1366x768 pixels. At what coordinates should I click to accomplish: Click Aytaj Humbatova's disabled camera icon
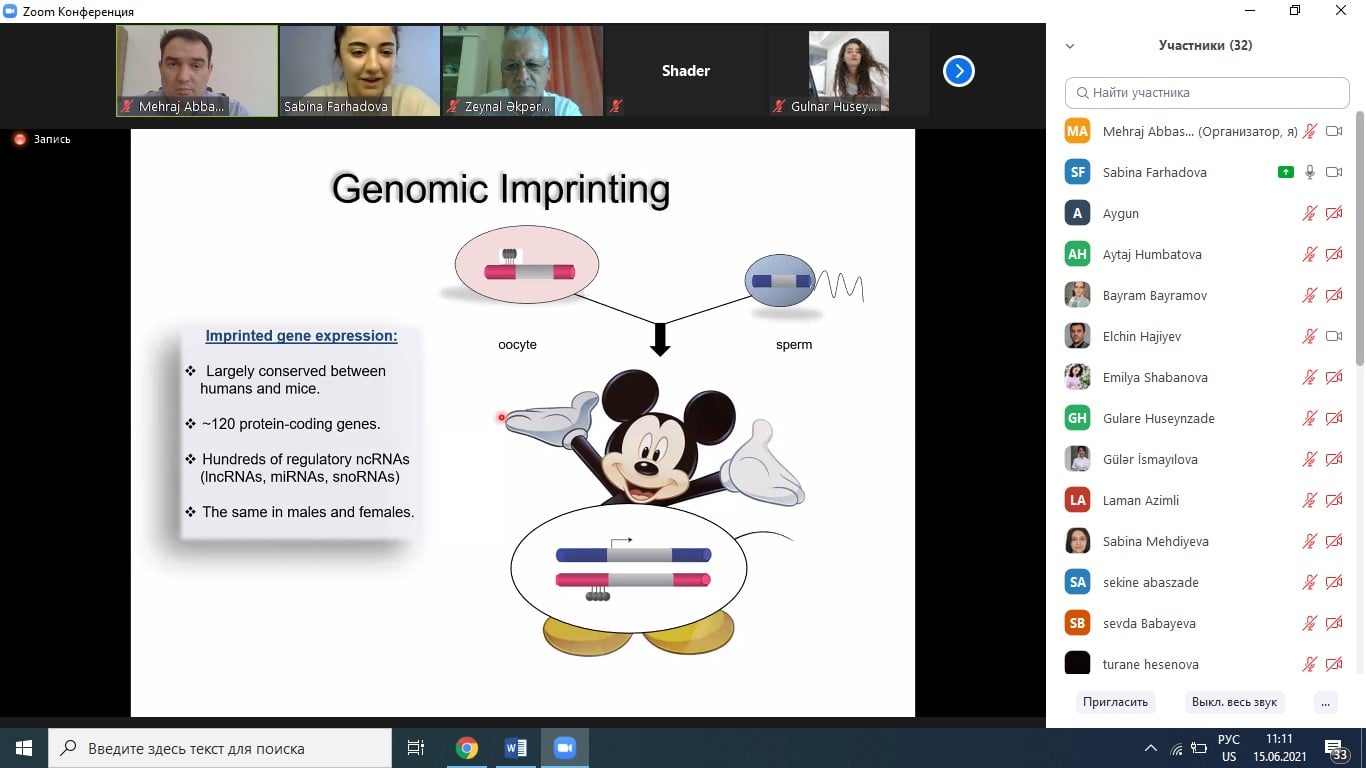click(1334, 254)
